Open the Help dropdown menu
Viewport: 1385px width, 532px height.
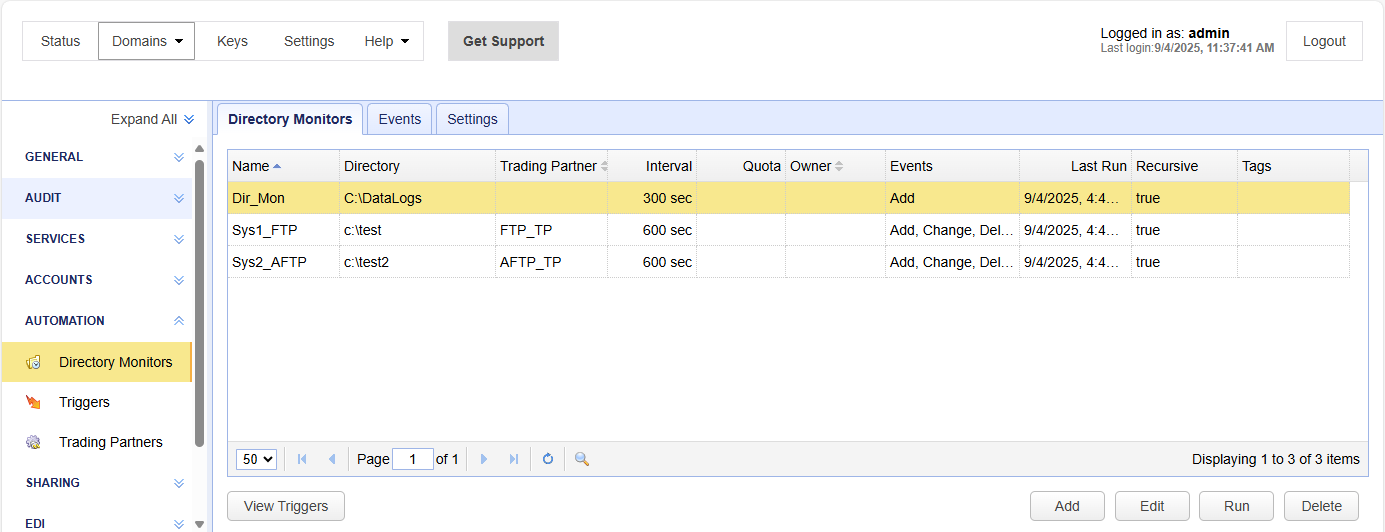[386, 41]
